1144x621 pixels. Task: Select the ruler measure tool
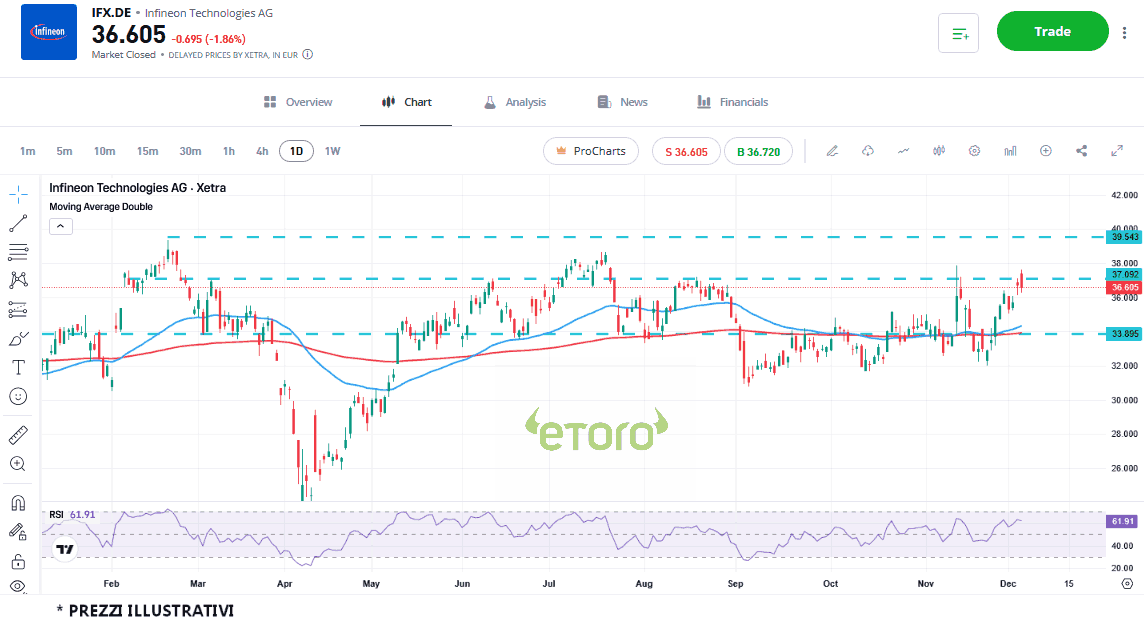[x=18, y=435]
